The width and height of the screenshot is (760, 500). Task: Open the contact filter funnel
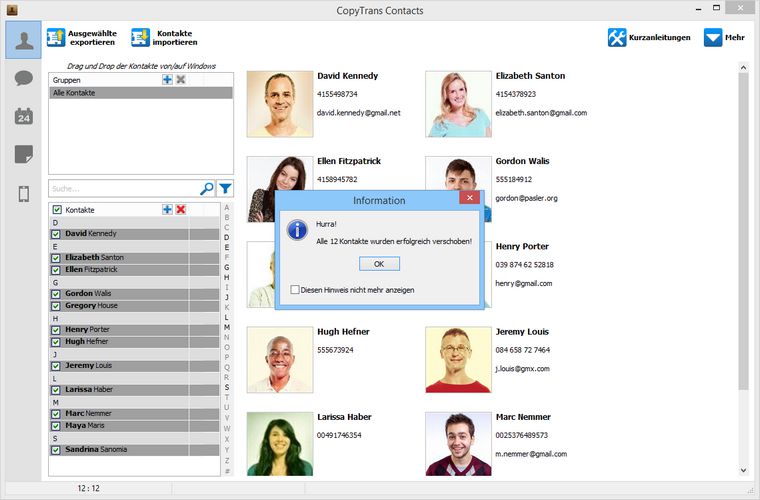(225, 188)
